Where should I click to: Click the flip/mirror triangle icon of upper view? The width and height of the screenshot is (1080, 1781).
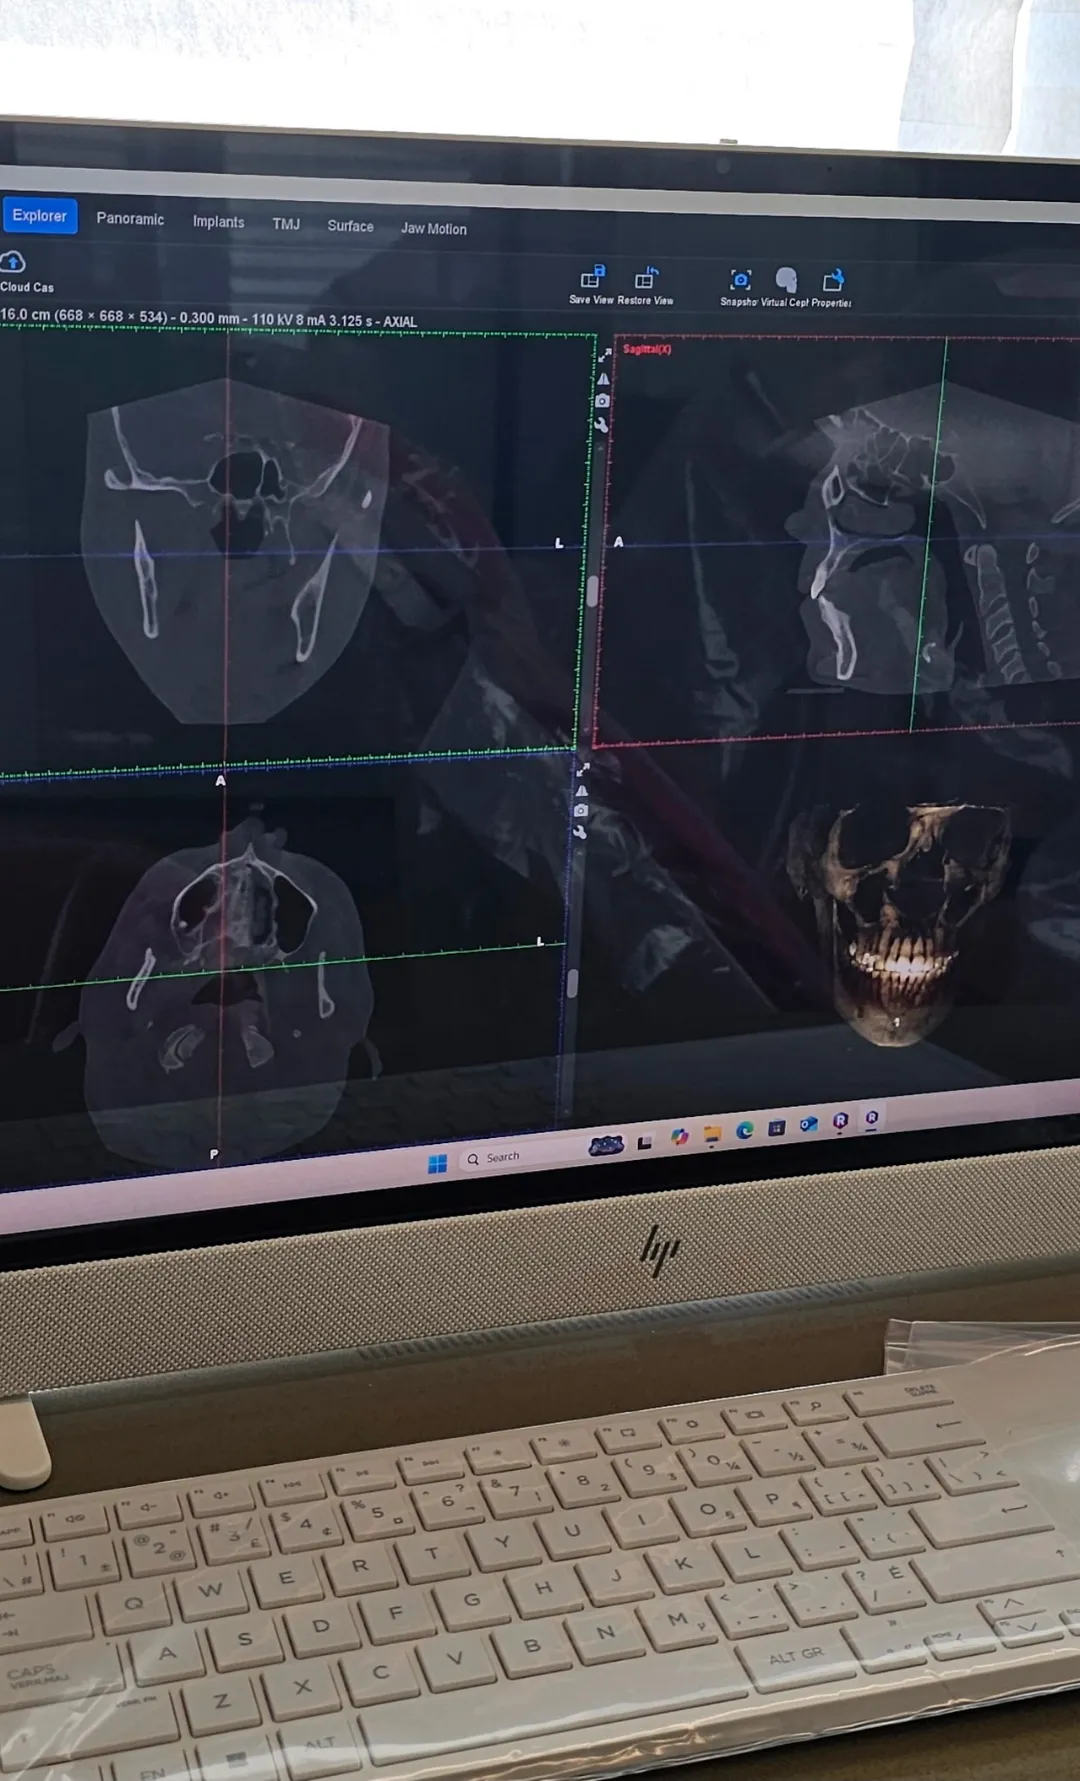pos(603,379)
